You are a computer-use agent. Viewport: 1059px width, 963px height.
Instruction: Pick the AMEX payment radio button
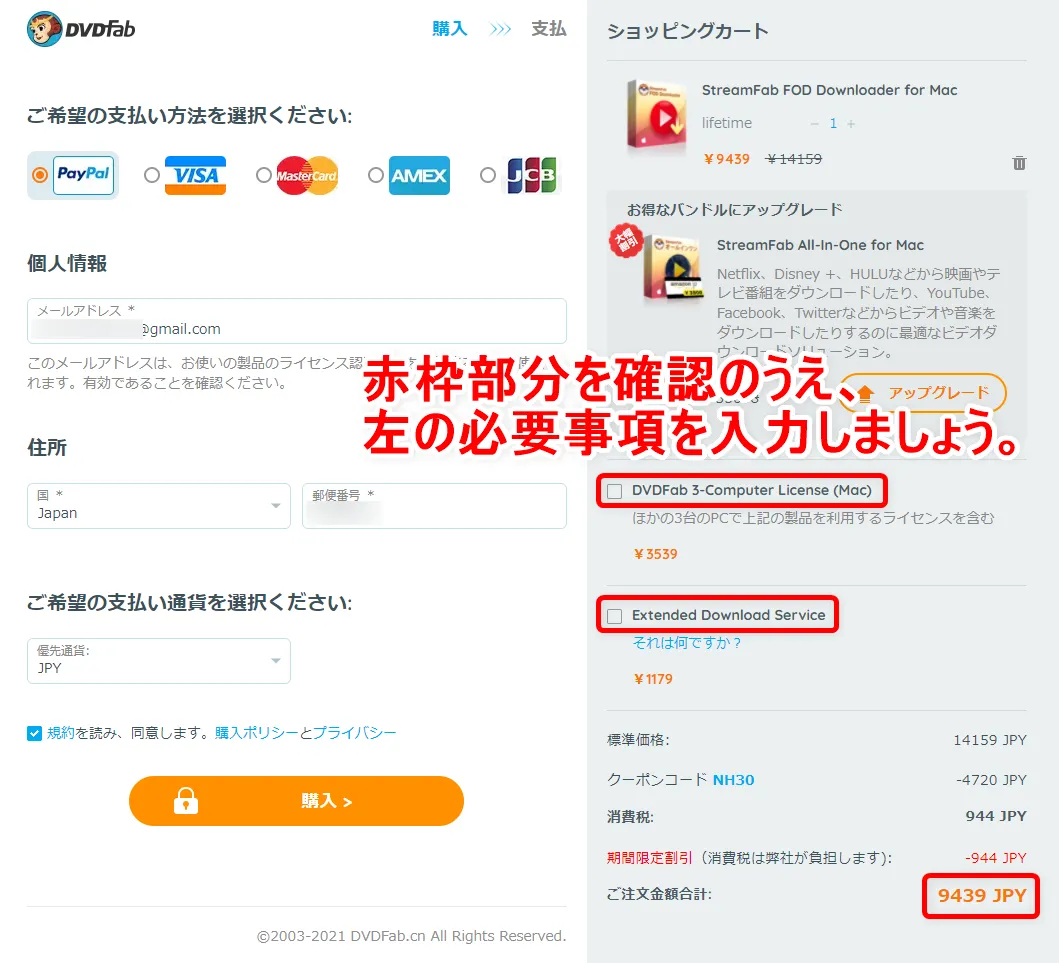click(x=376, y=176)
